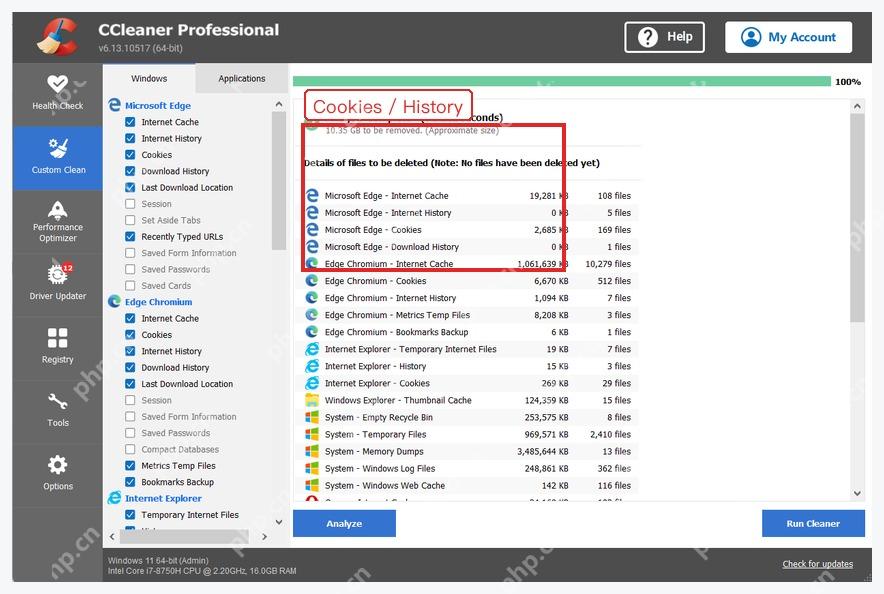Viewport: 884px width, 594px height.
Task: Click the System - Temporary Files icon
Action: pos(312,434)
